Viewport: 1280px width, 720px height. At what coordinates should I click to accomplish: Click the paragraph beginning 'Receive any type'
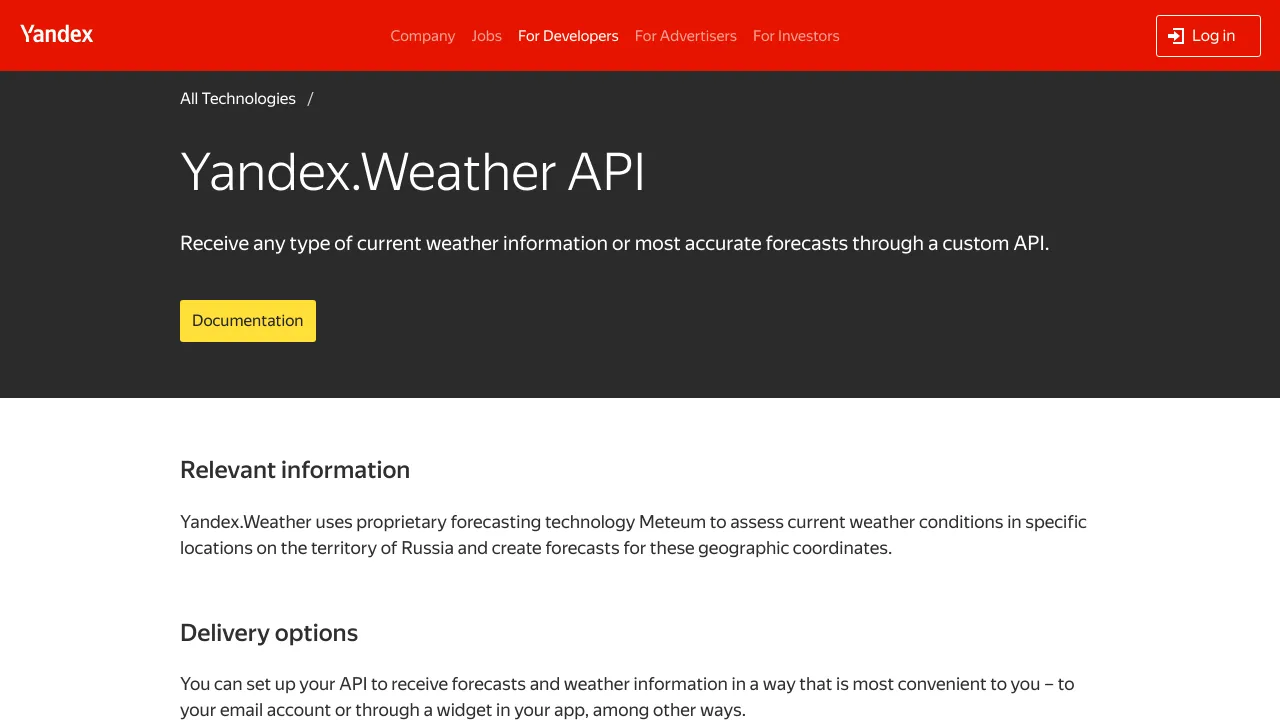click(x=614, y=243)
